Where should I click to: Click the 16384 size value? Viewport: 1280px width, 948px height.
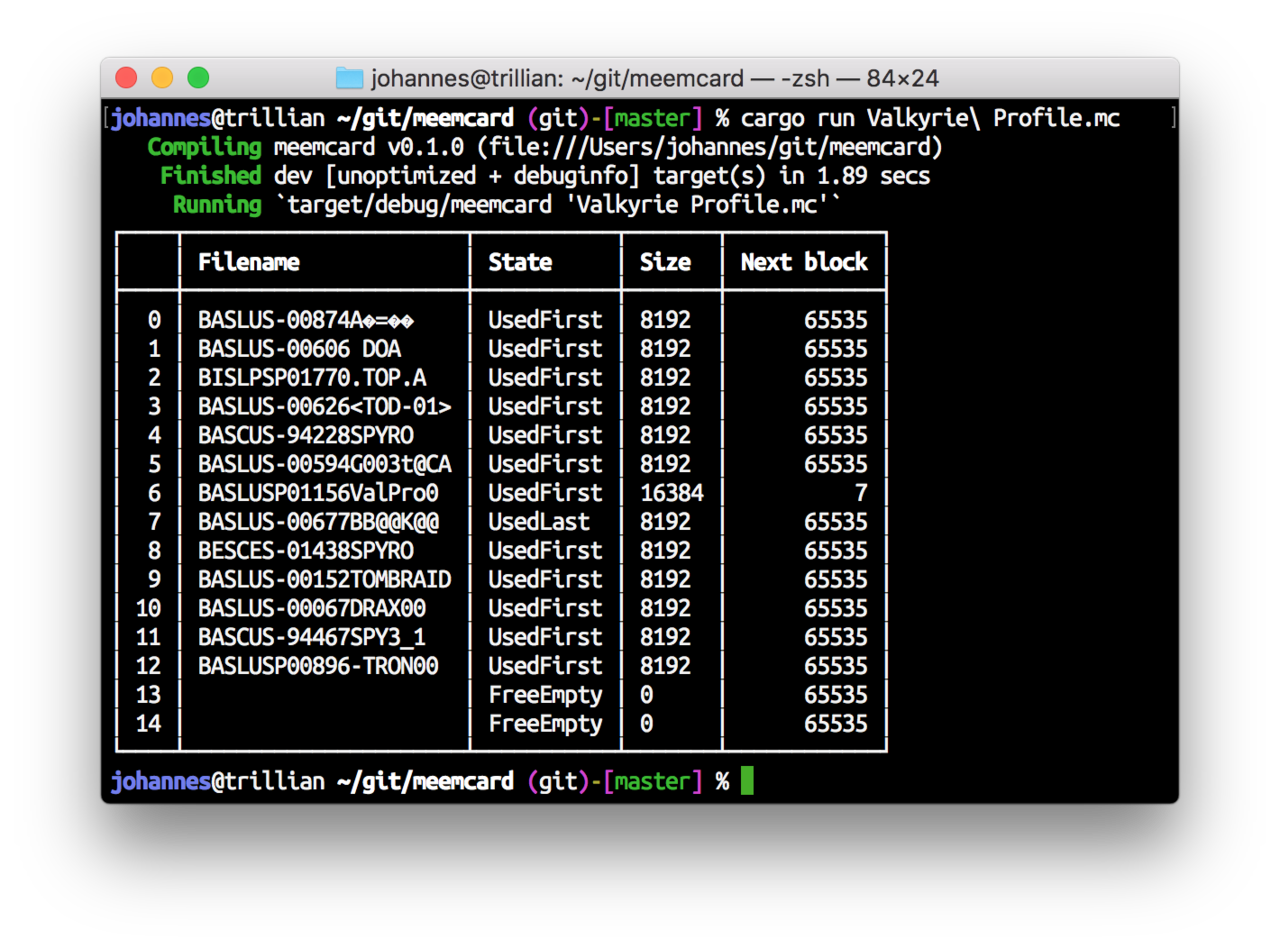(x=672, y=493)
